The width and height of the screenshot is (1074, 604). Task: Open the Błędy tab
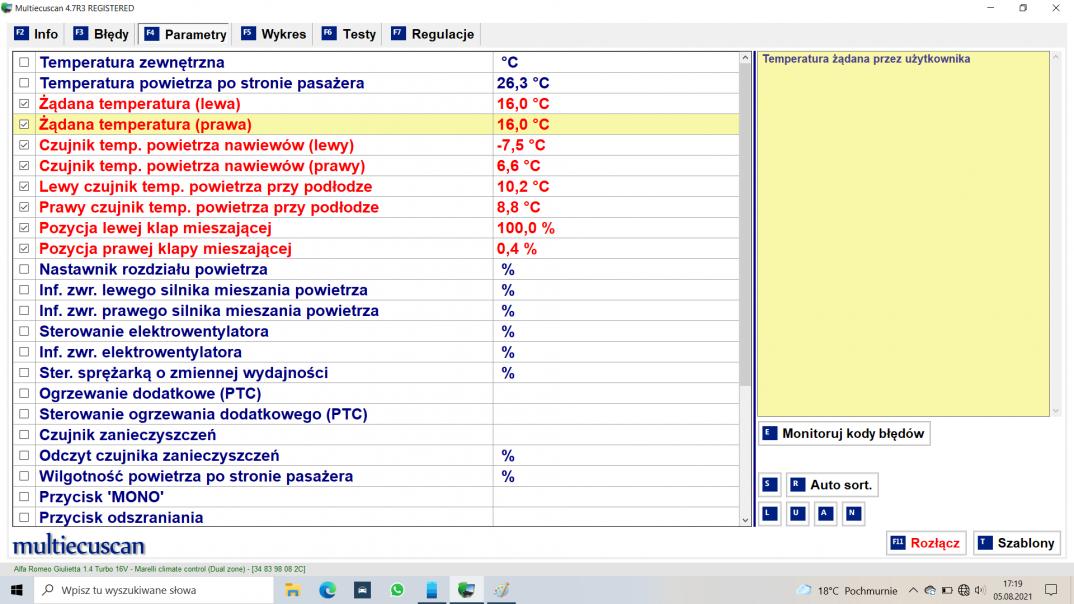tap(101, 34)
